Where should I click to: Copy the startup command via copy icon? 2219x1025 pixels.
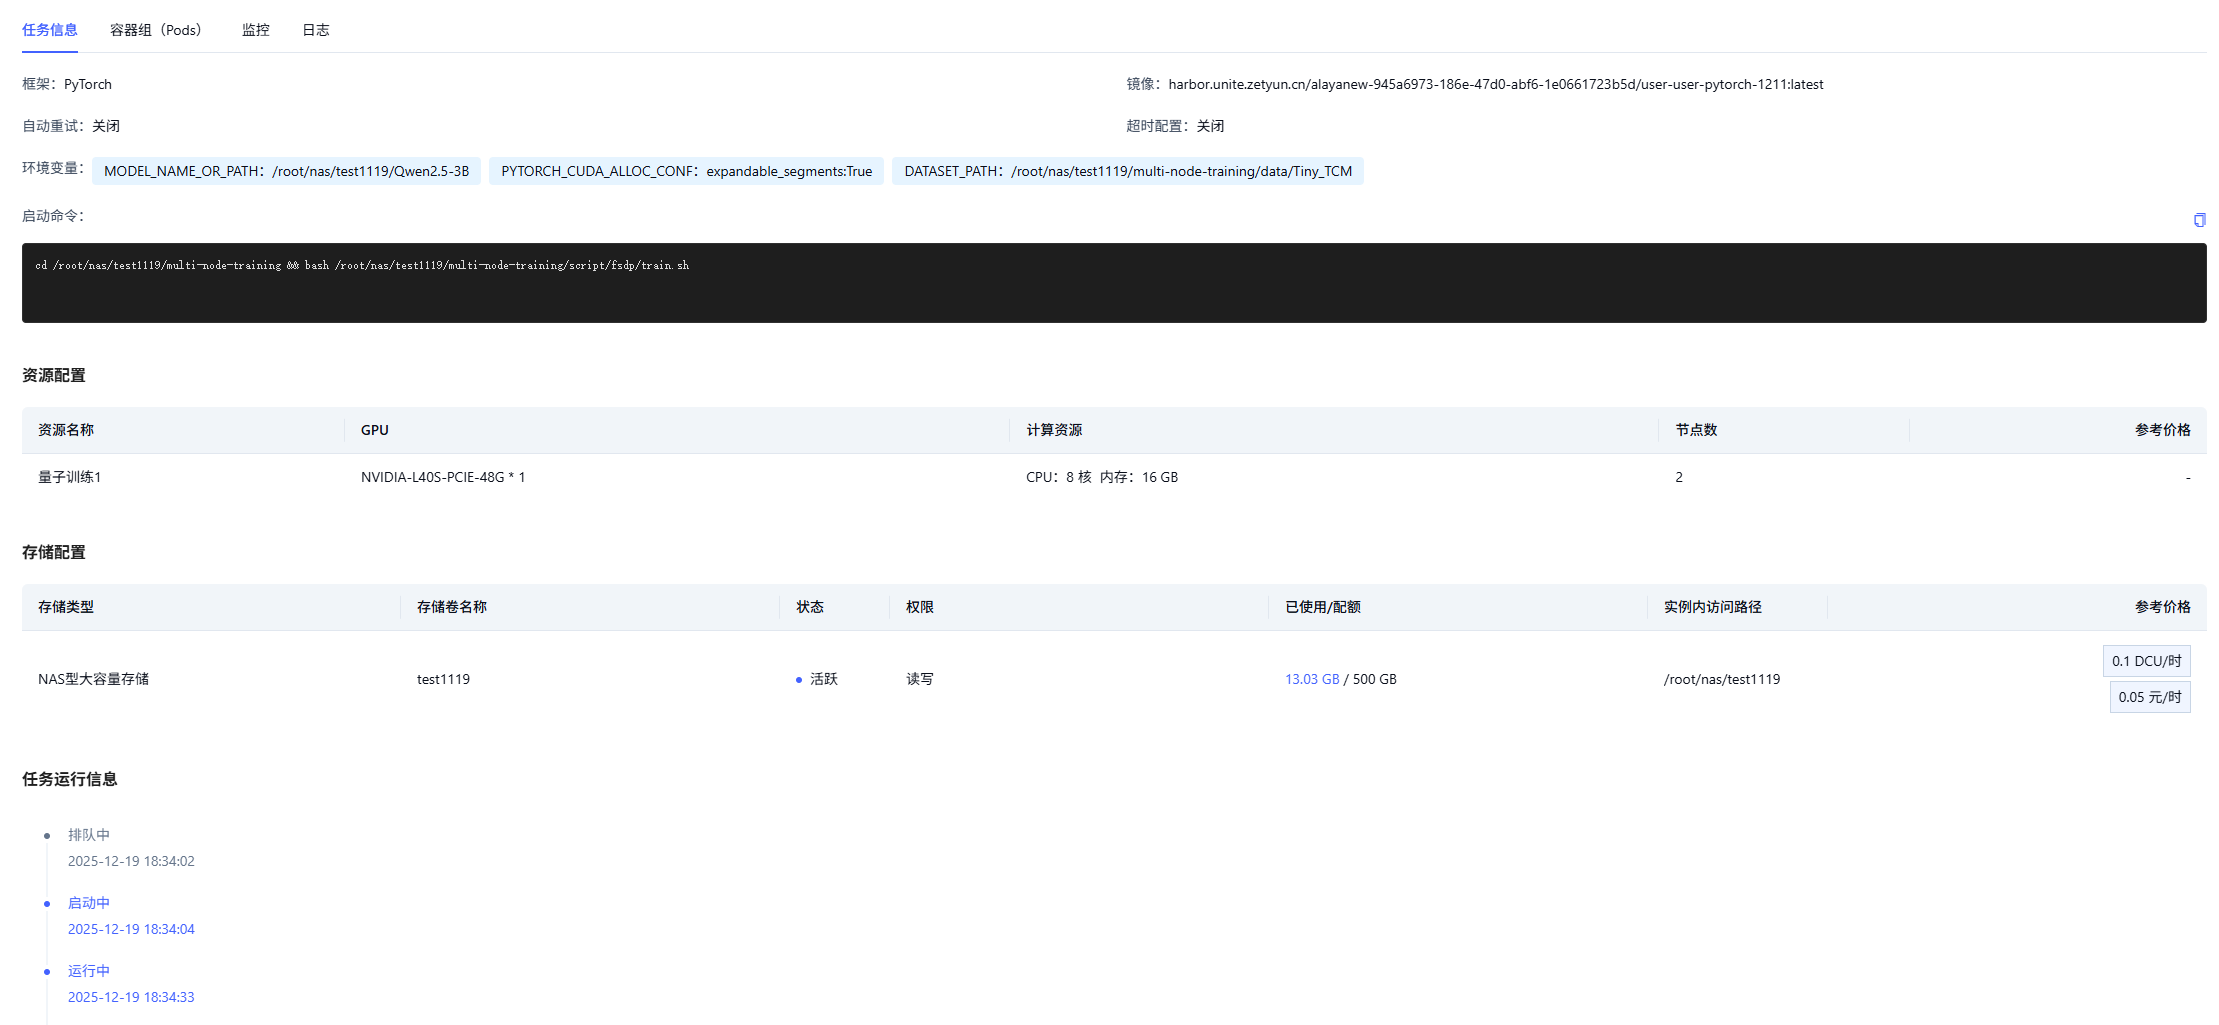2199,220
